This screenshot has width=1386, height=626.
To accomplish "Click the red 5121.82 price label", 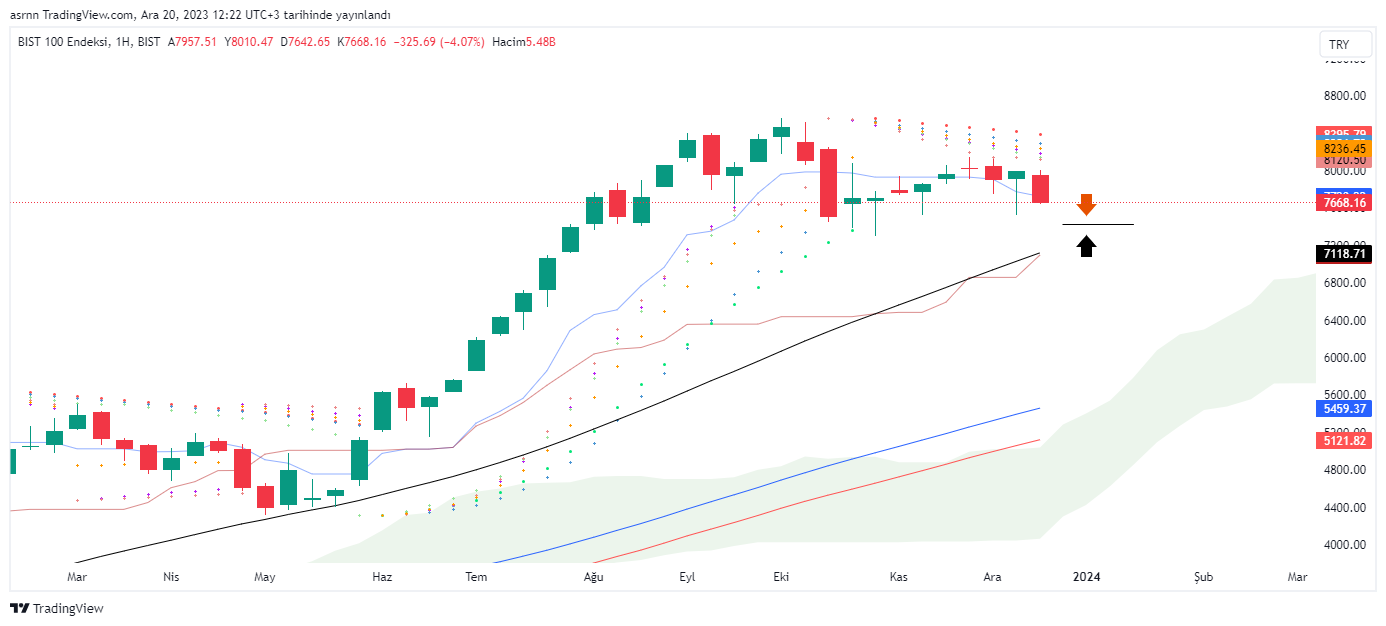I will coord(1344,441).
